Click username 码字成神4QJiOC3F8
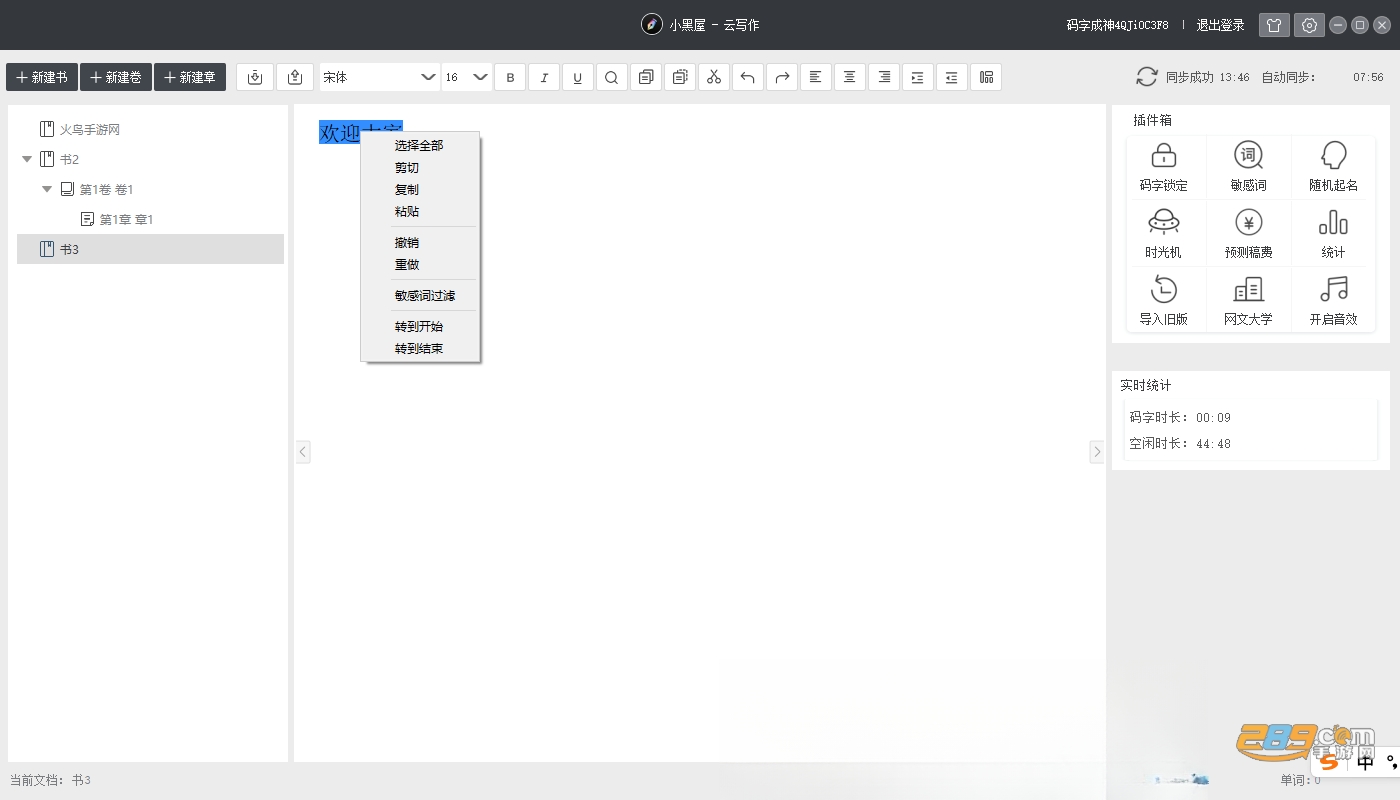1400x800 pixels. pyautogui.click(x=1117, y=25)
